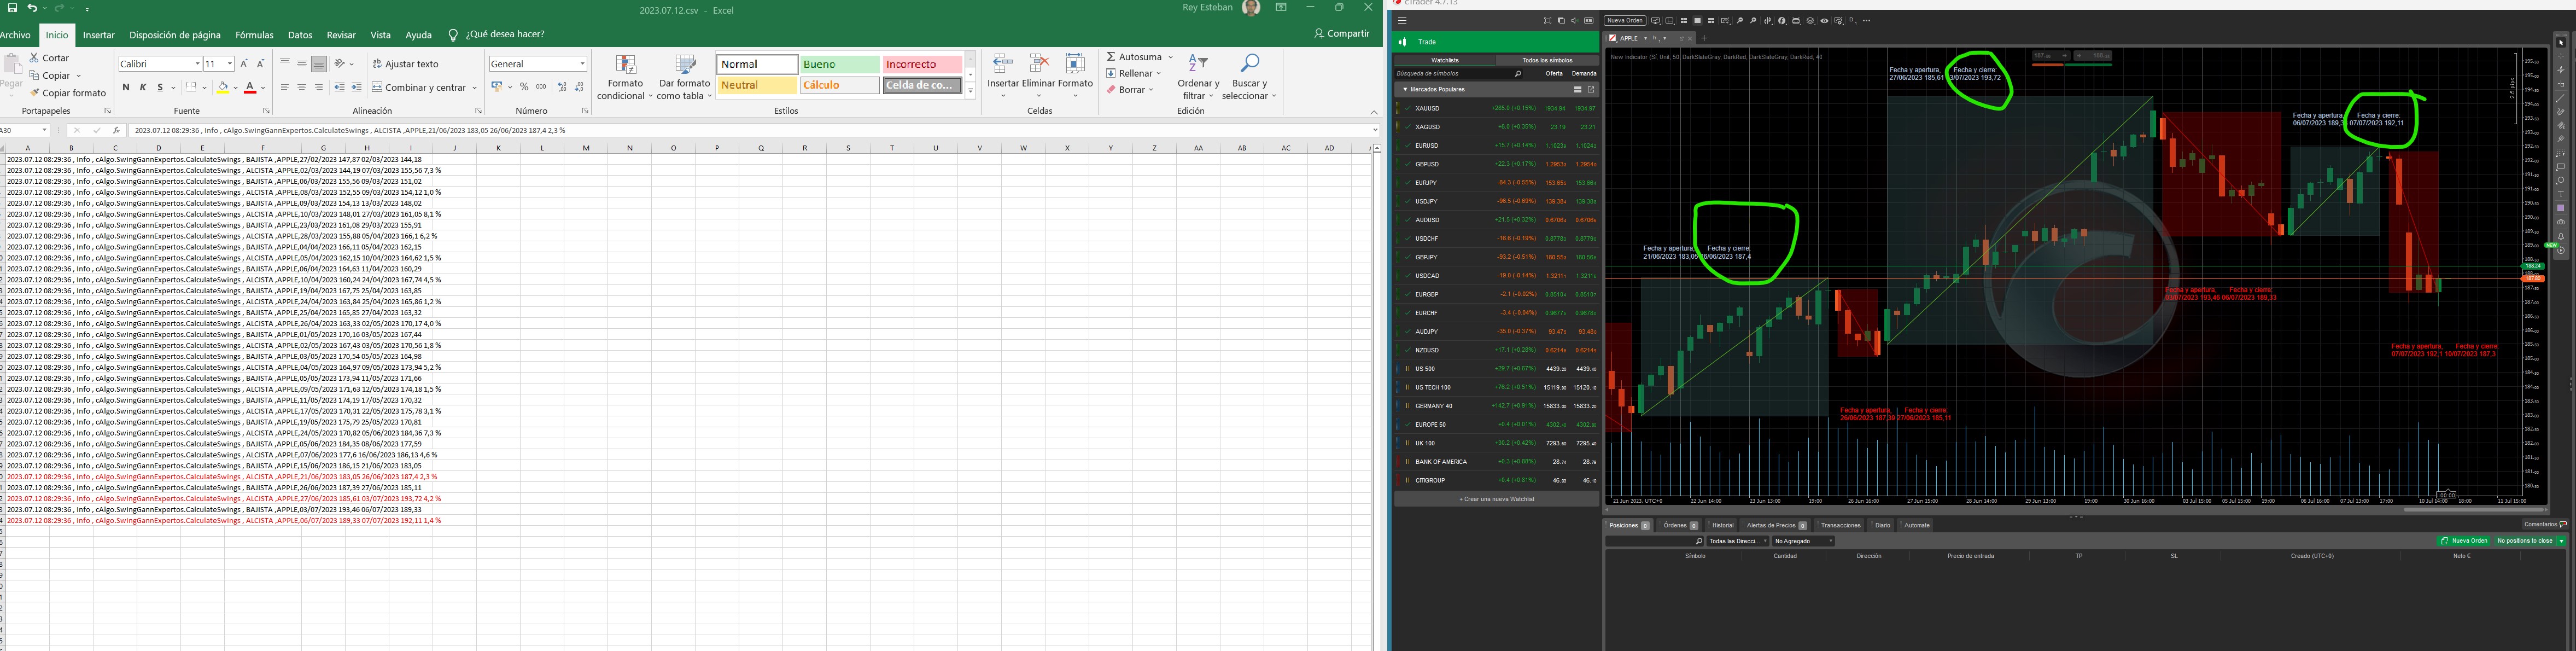This screenshot has height=651, width=2576.
Task: Open the Autosuma function
Action: point(1134,57)
